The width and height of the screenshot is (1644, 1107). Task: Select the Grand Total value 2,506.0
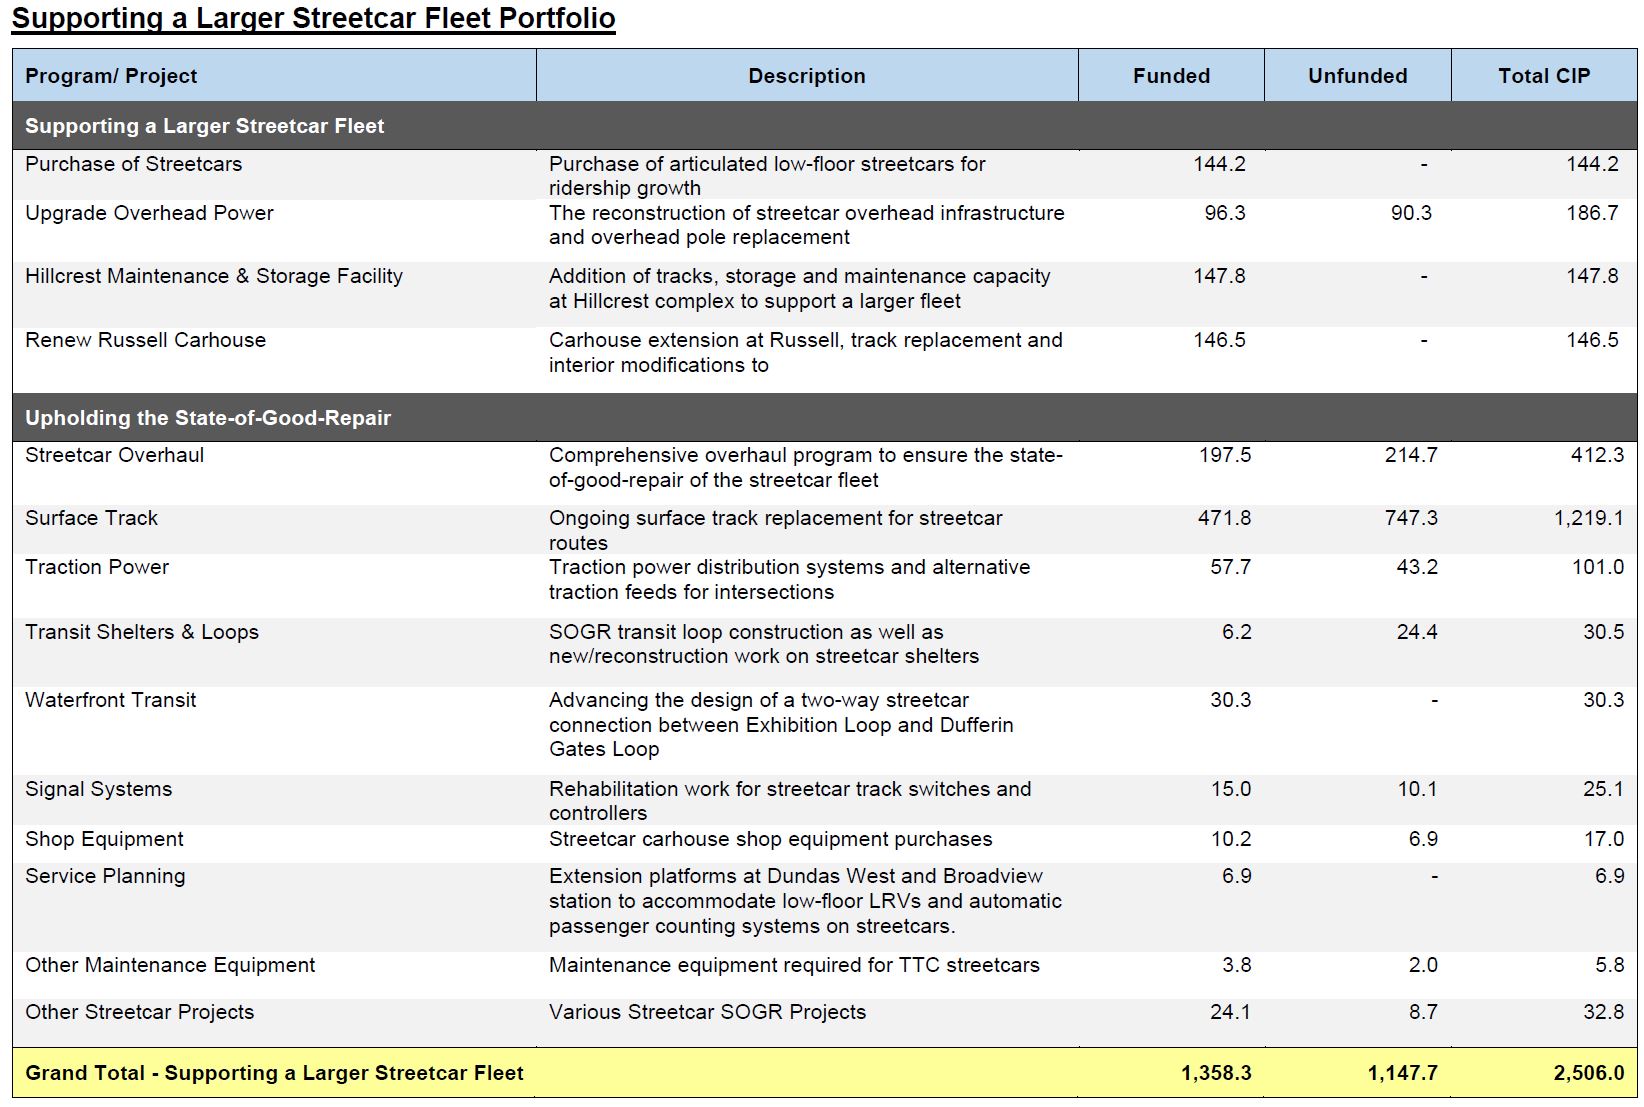(1588, 1073)
